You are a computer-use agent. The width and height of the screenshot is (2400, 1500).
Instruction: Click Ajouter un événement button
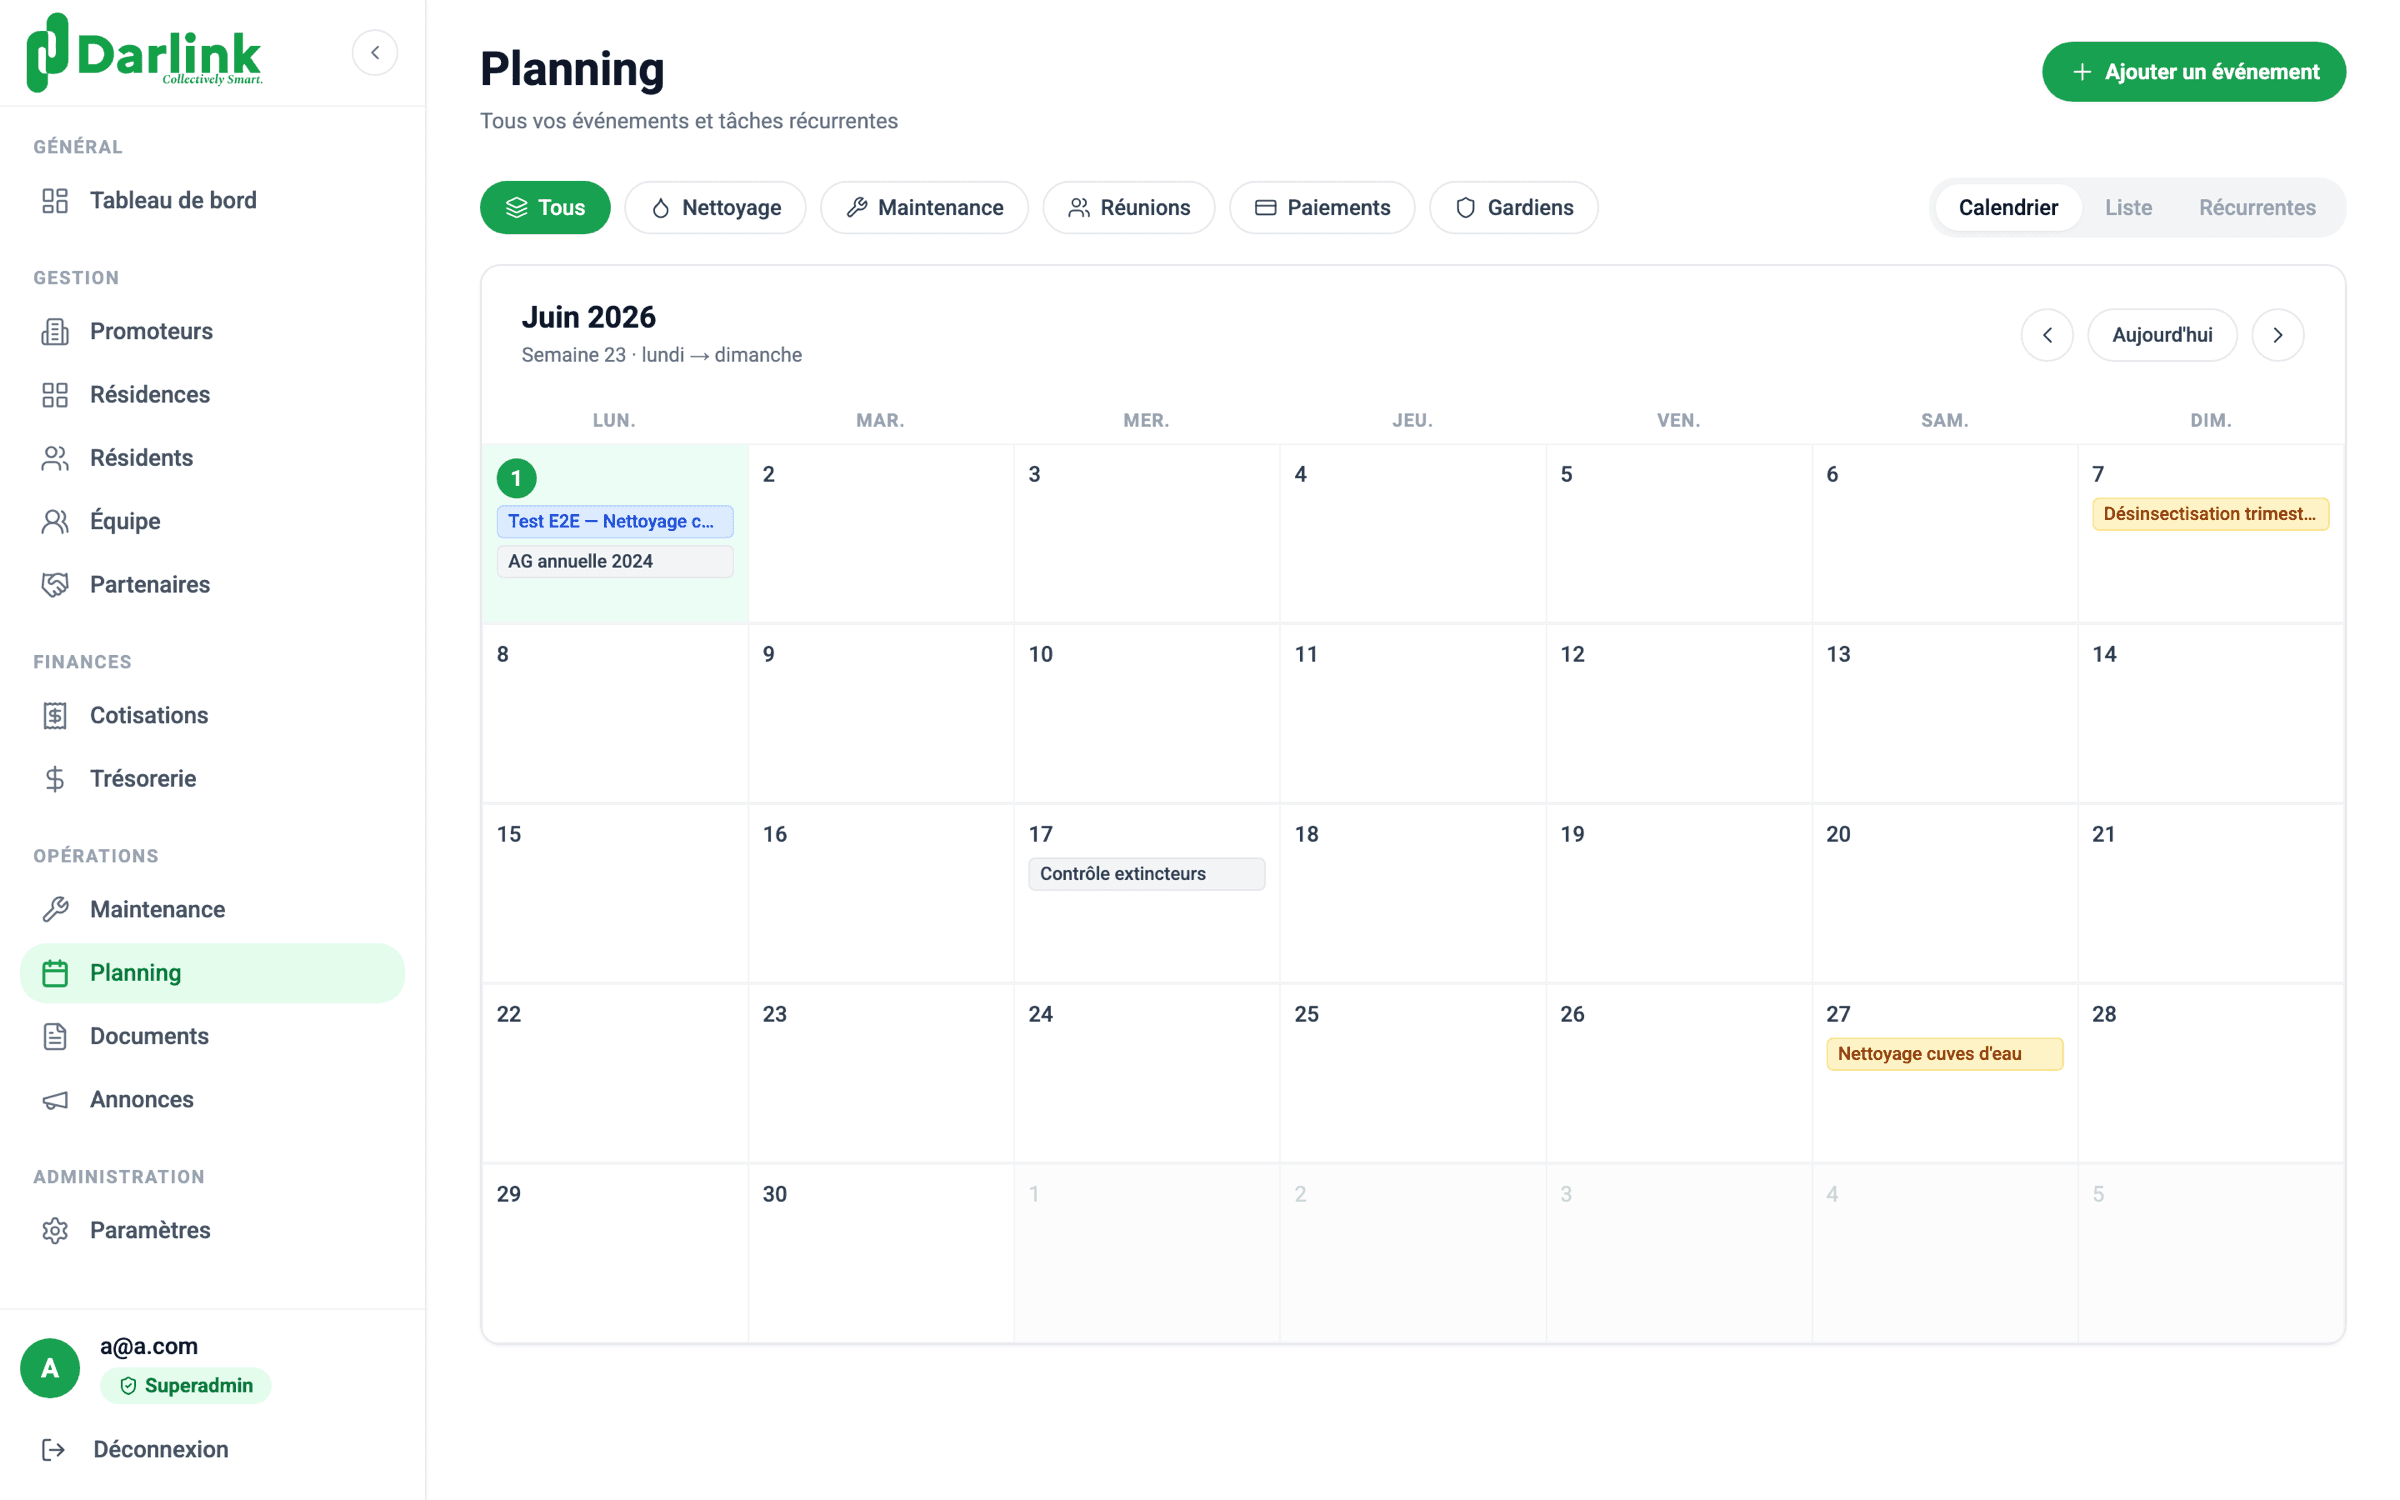coord(2194,72)
